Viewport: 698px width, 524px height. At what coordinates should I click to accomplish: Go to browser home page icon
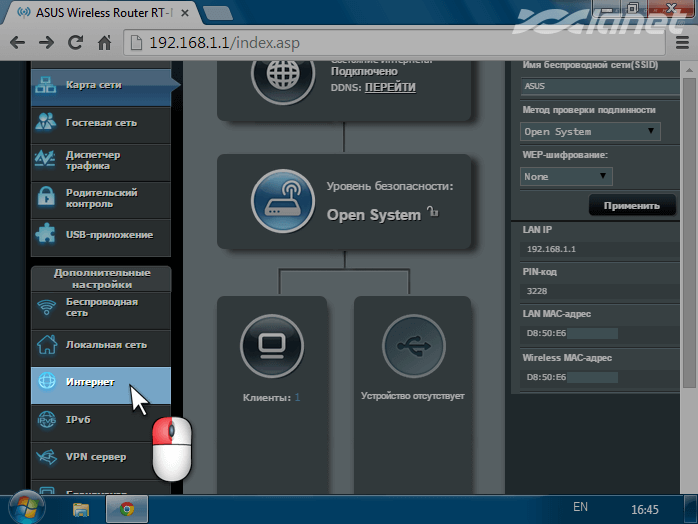[x=103, y=43]
